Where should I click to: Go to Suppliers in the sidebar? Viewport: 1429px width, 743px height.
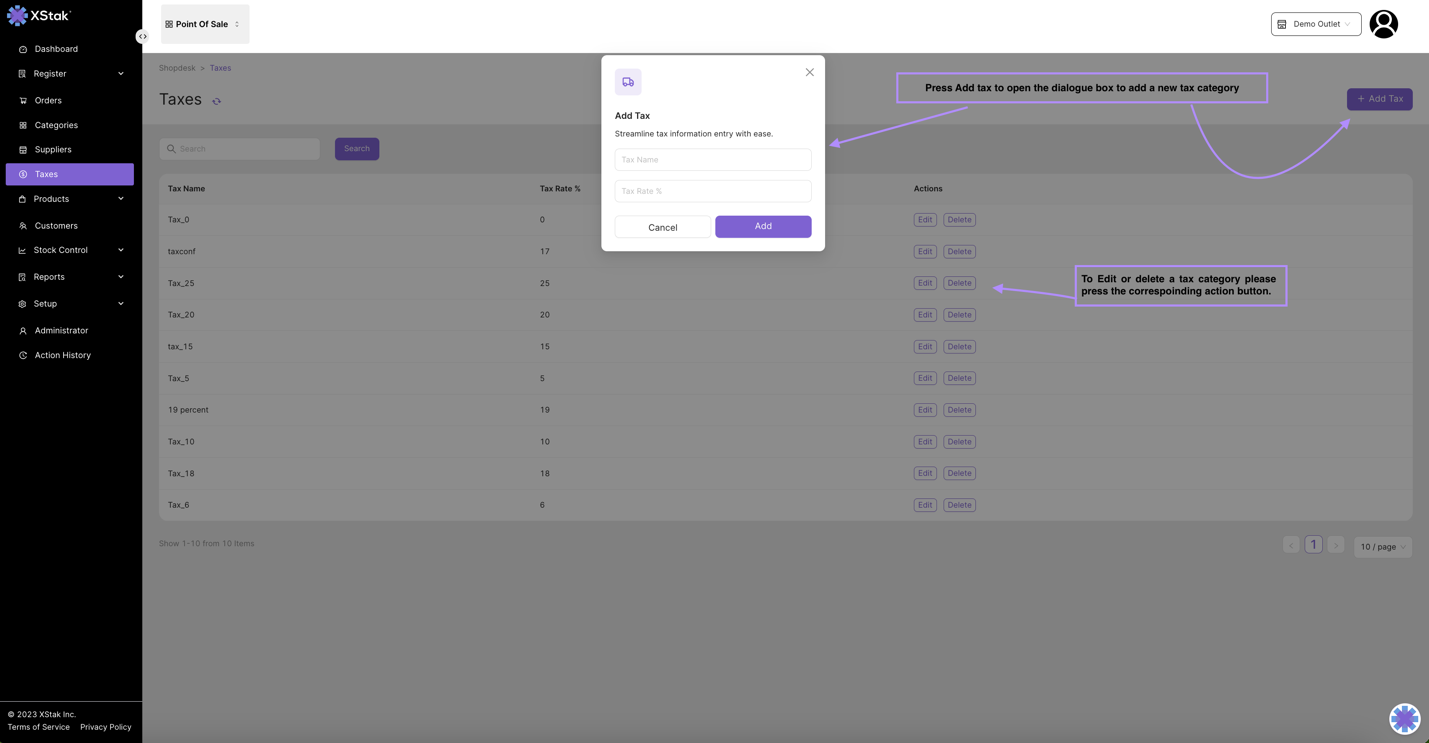[x=53, y=150]
